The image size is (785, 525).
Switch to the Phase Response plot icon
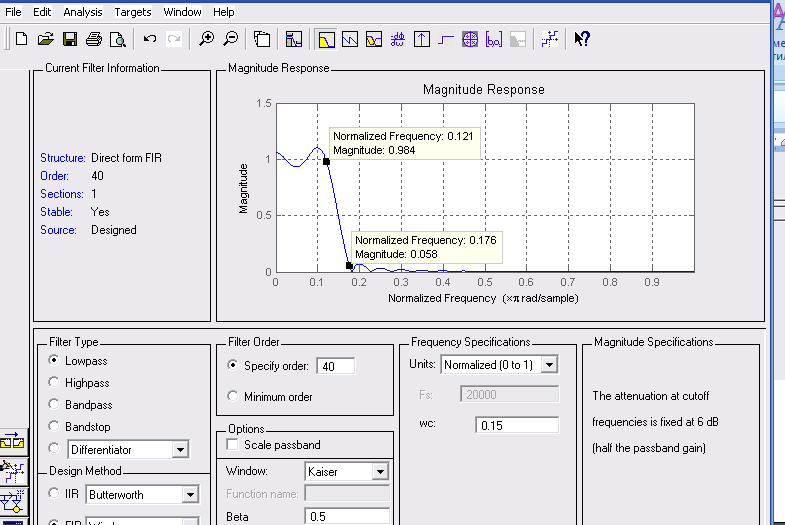350,39
